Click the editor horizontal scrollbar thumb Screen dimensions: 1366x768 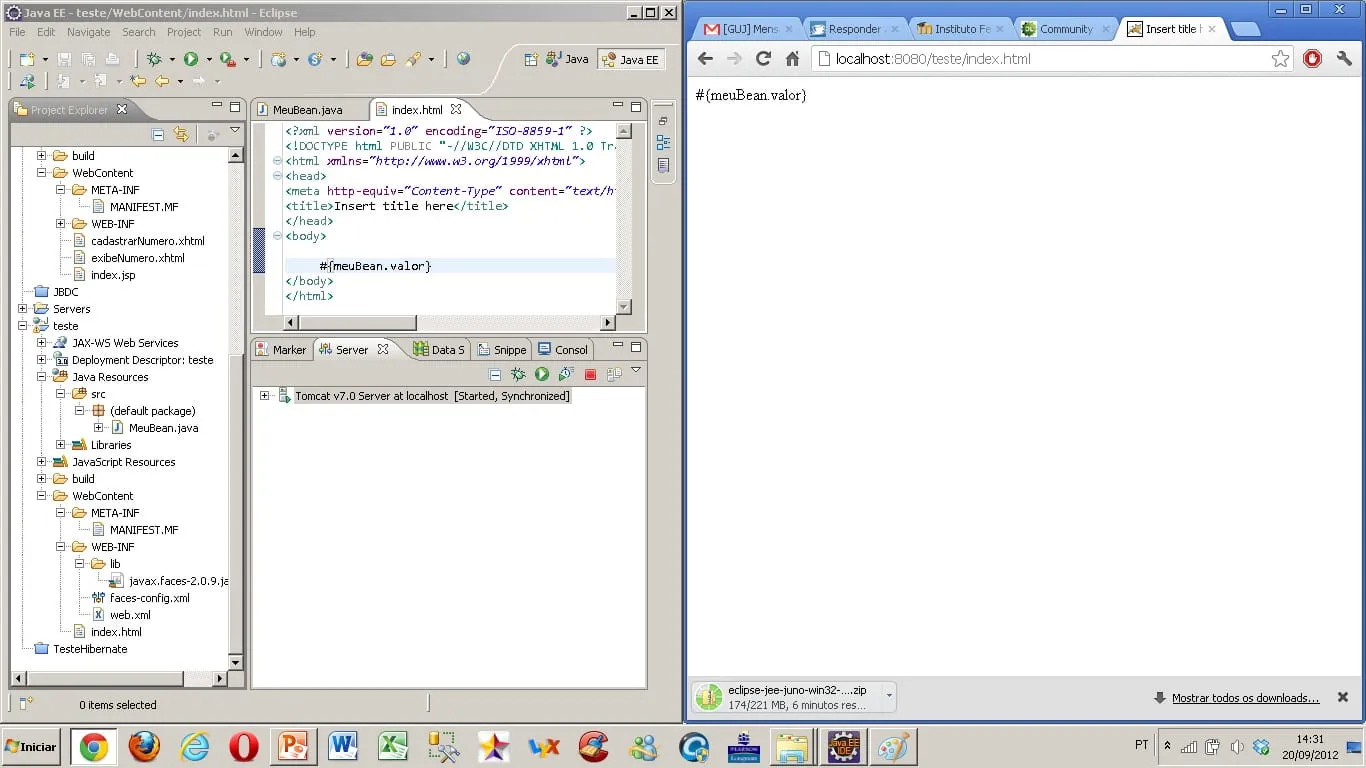357,323
